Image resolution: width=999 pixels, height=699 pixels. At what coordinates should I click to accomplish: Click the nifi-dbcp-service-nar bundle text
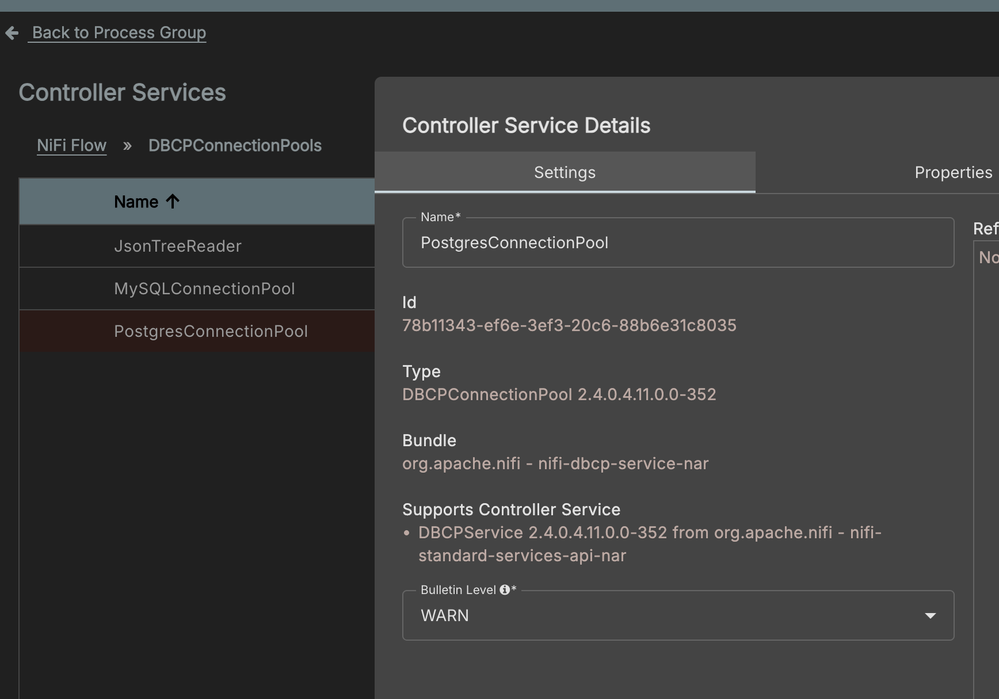(555, 464)
